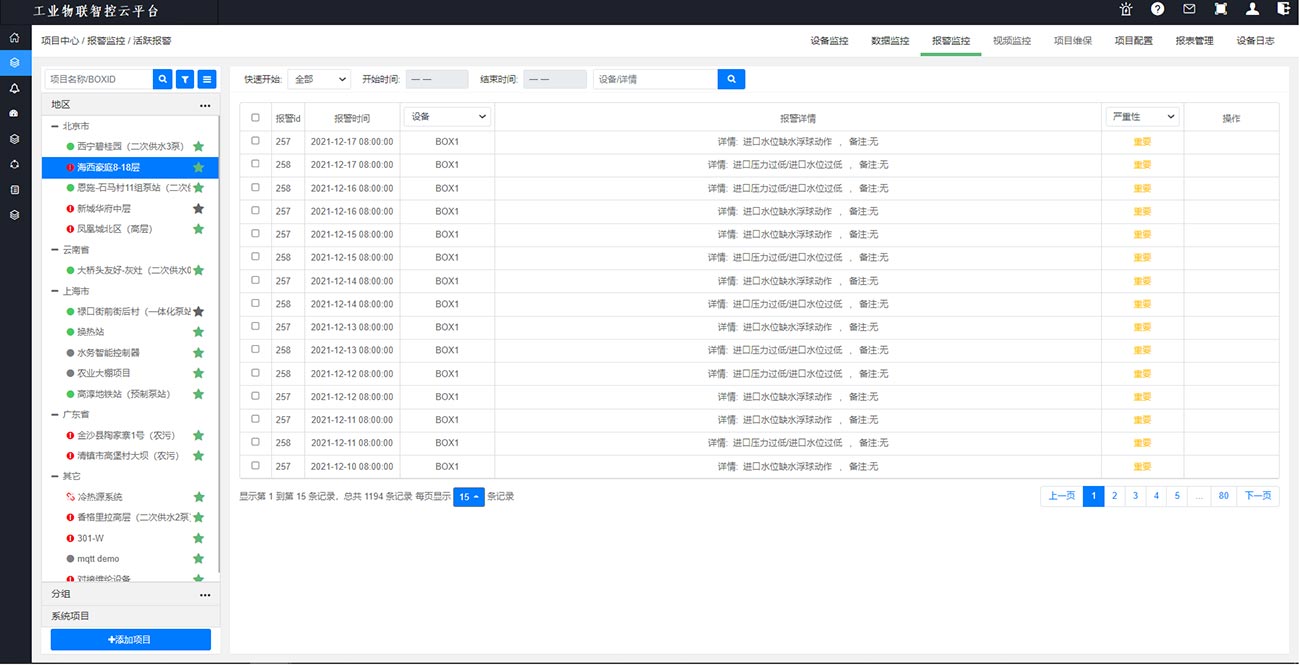Click the filter funnel button beside project search
Image resolution: width=1300 pixels, height=666 pixels.
point(185,79)
